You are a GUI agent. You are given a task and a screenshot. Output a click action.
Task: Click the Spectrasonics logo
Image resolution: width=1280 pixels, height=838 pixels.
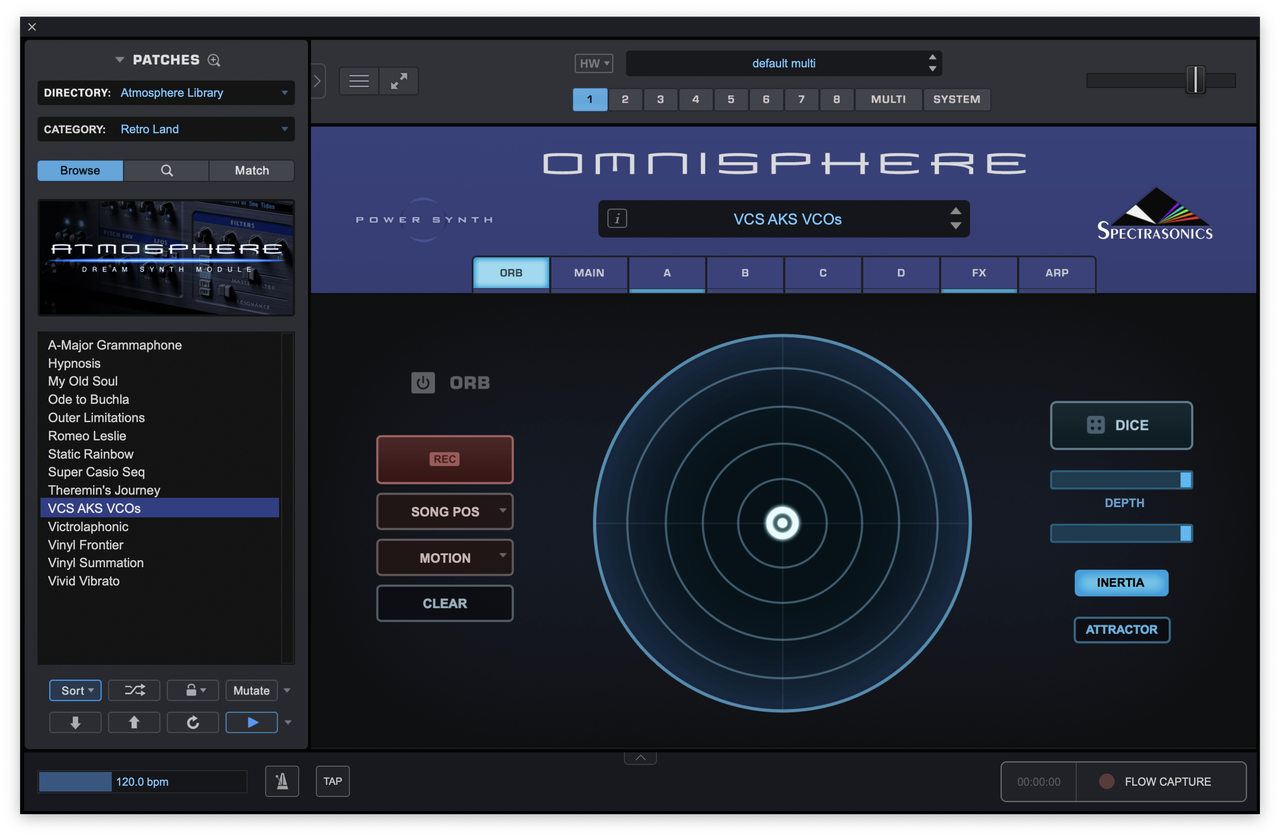point(1155,214)
